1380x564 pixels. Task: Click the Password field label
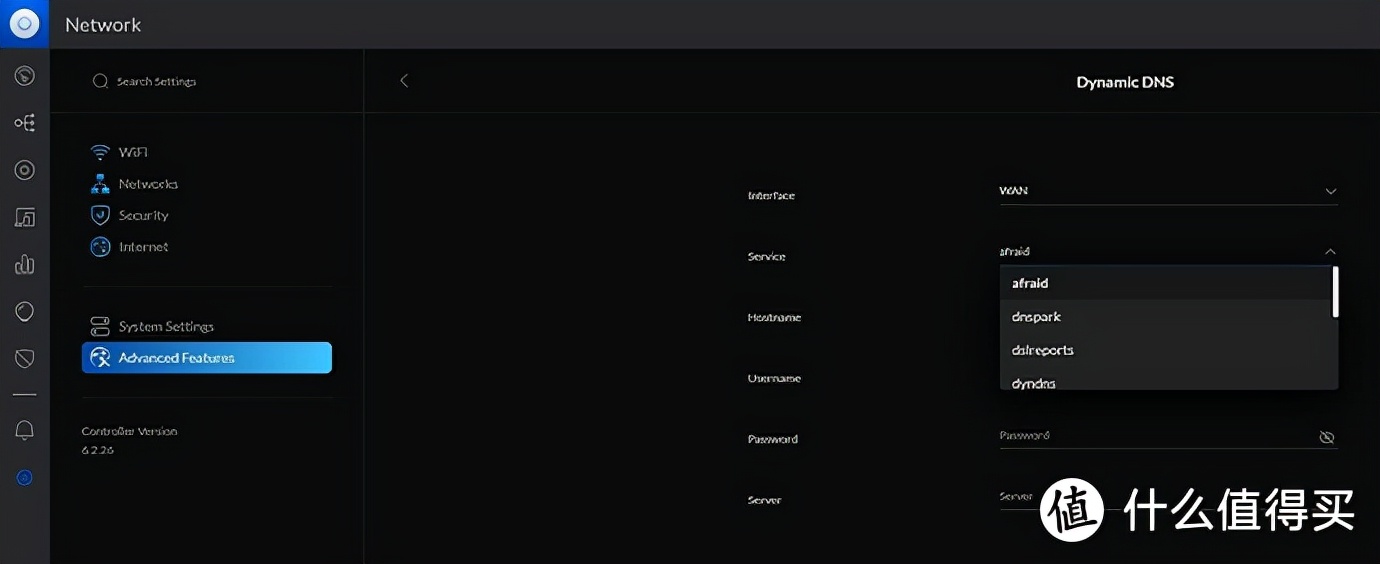[773, 439]
